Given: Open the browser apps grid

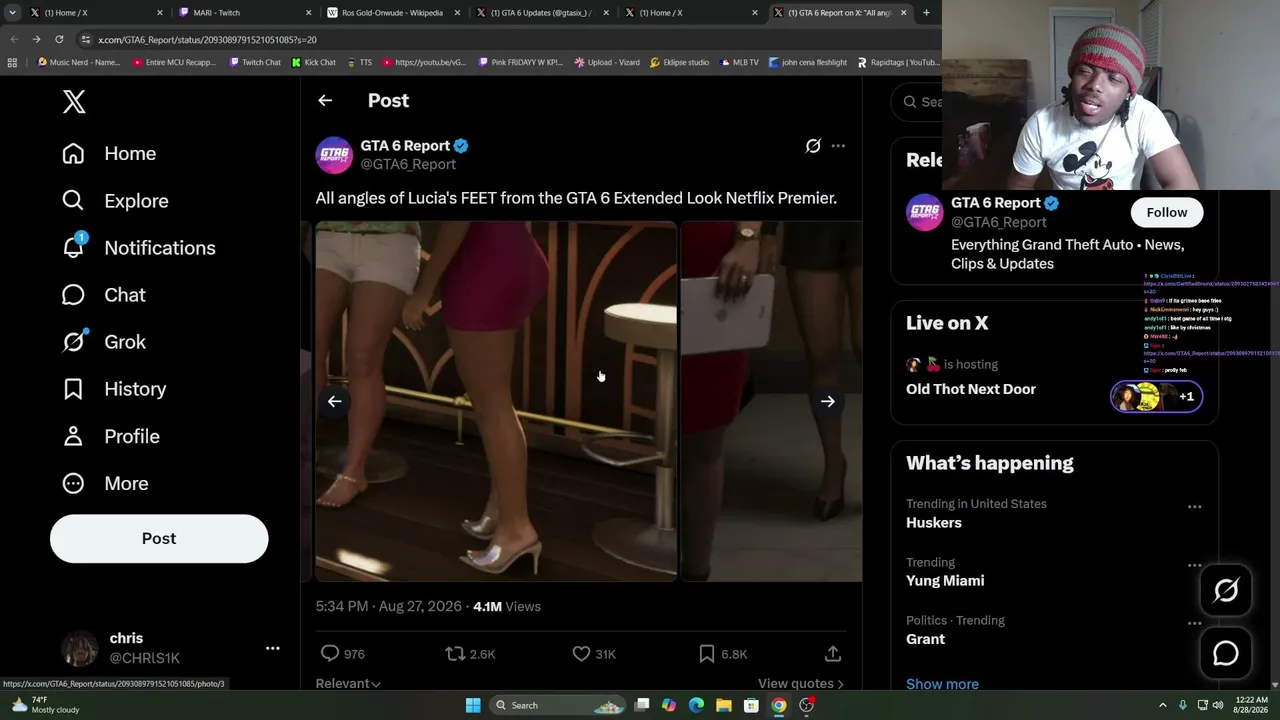Looking at the screenshot, I should coord(12,62).
